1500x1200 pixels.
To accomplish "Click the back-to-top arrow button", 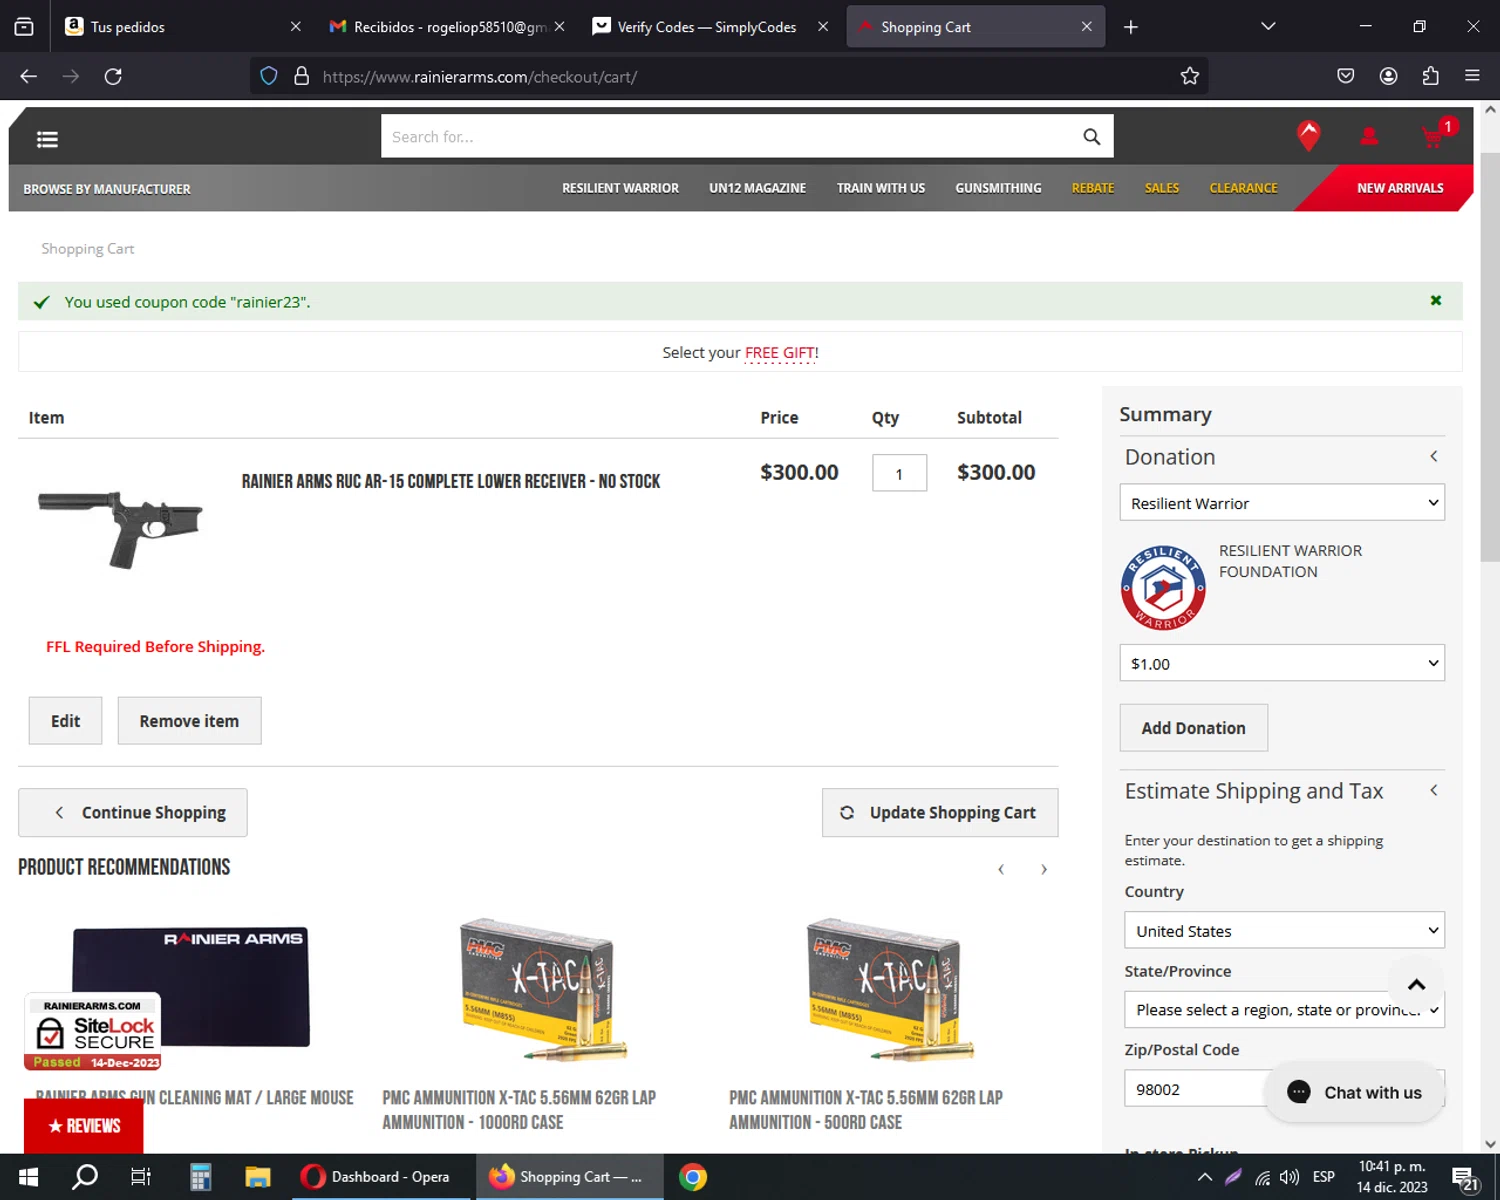I will pyautogui.click(x=1416, y=984).
